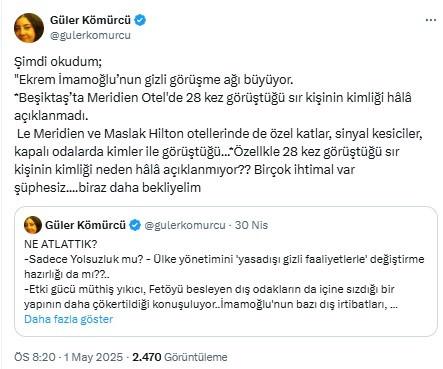The height and width of the screenshot is (369, 443).
Task: Click the blue verified badge beside author name
Action: coord(140,21)
